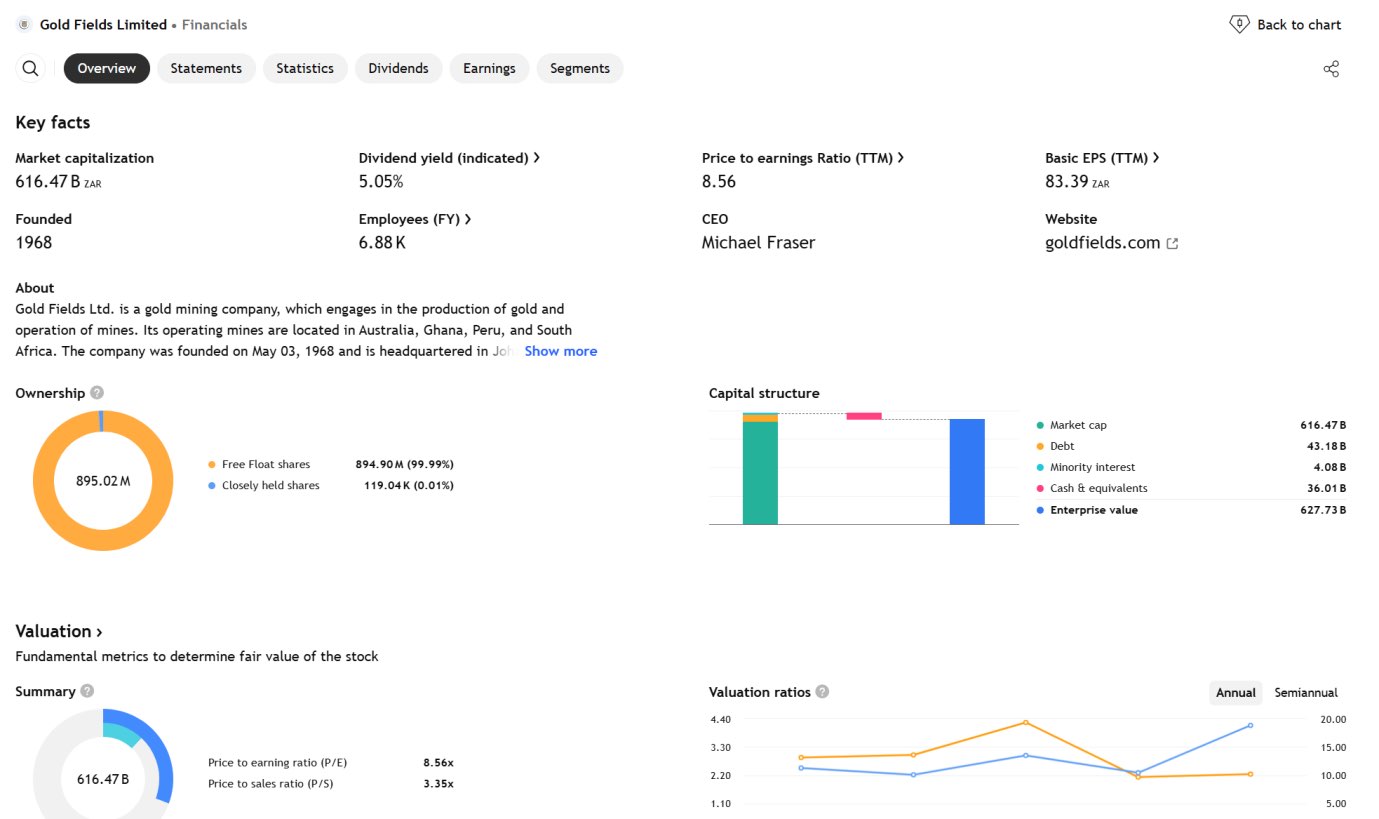This screenshot has width=1379, height=819.
Task: Open Employees (FY) details
Action: tap(415, 219)
